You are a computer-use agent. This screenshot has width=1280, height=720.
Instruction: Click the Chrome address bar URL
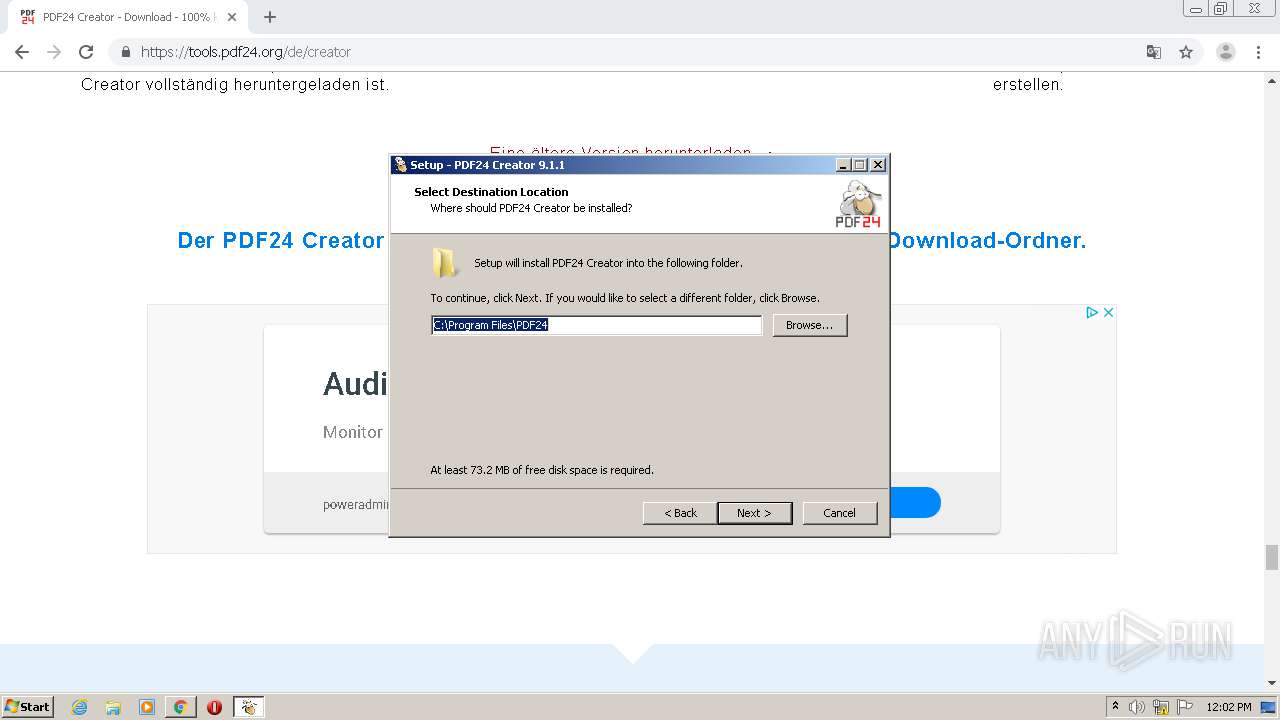coord(246,52)
